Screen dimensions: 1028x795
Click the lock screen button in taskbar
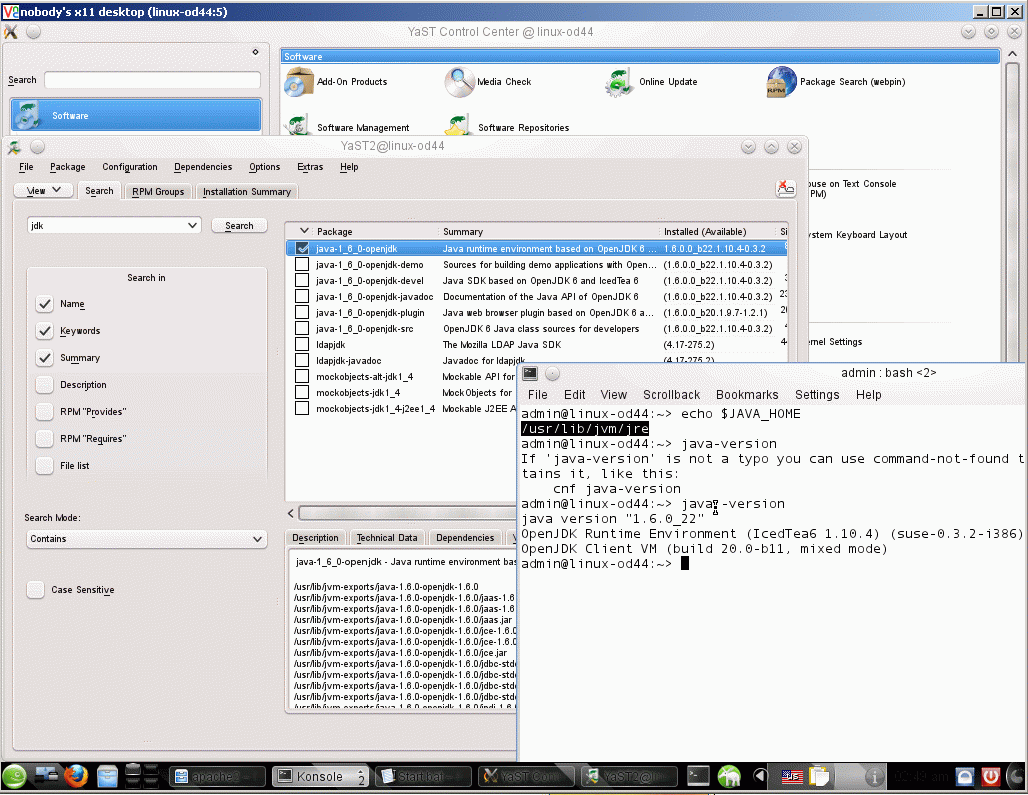point(965,777)
